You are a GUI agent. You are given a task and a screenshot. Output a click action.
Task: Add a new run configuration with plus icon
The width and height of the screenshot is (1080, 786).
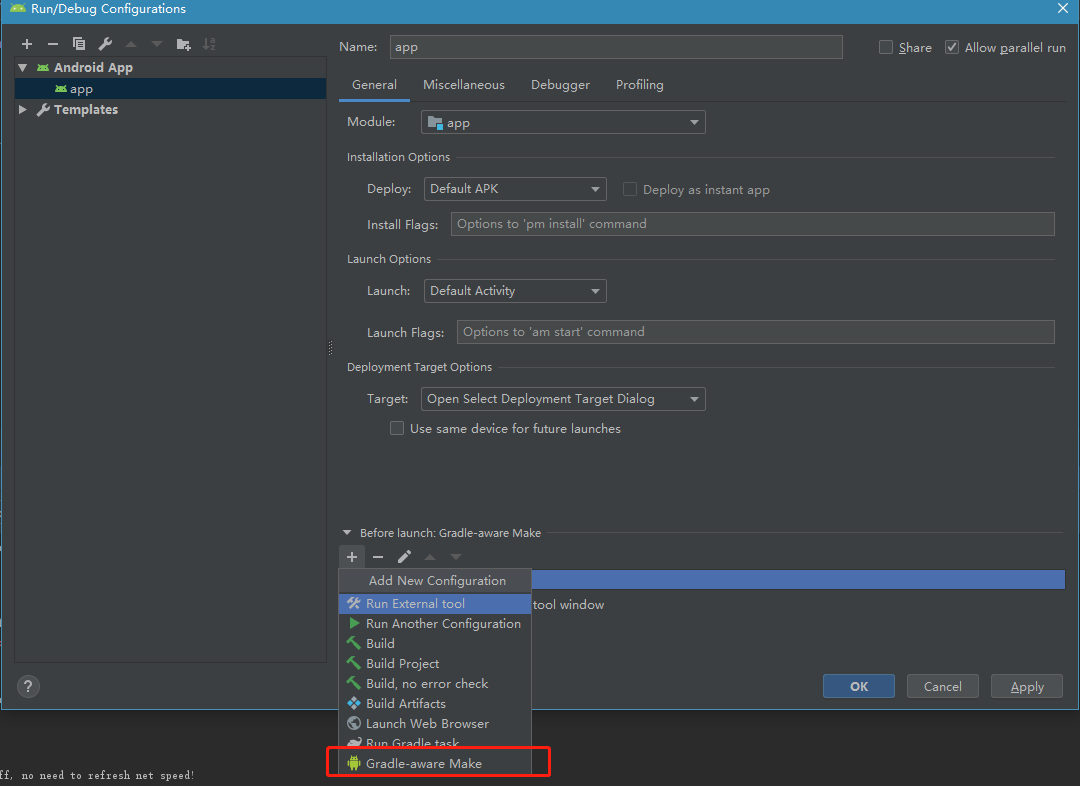point(26,44)
